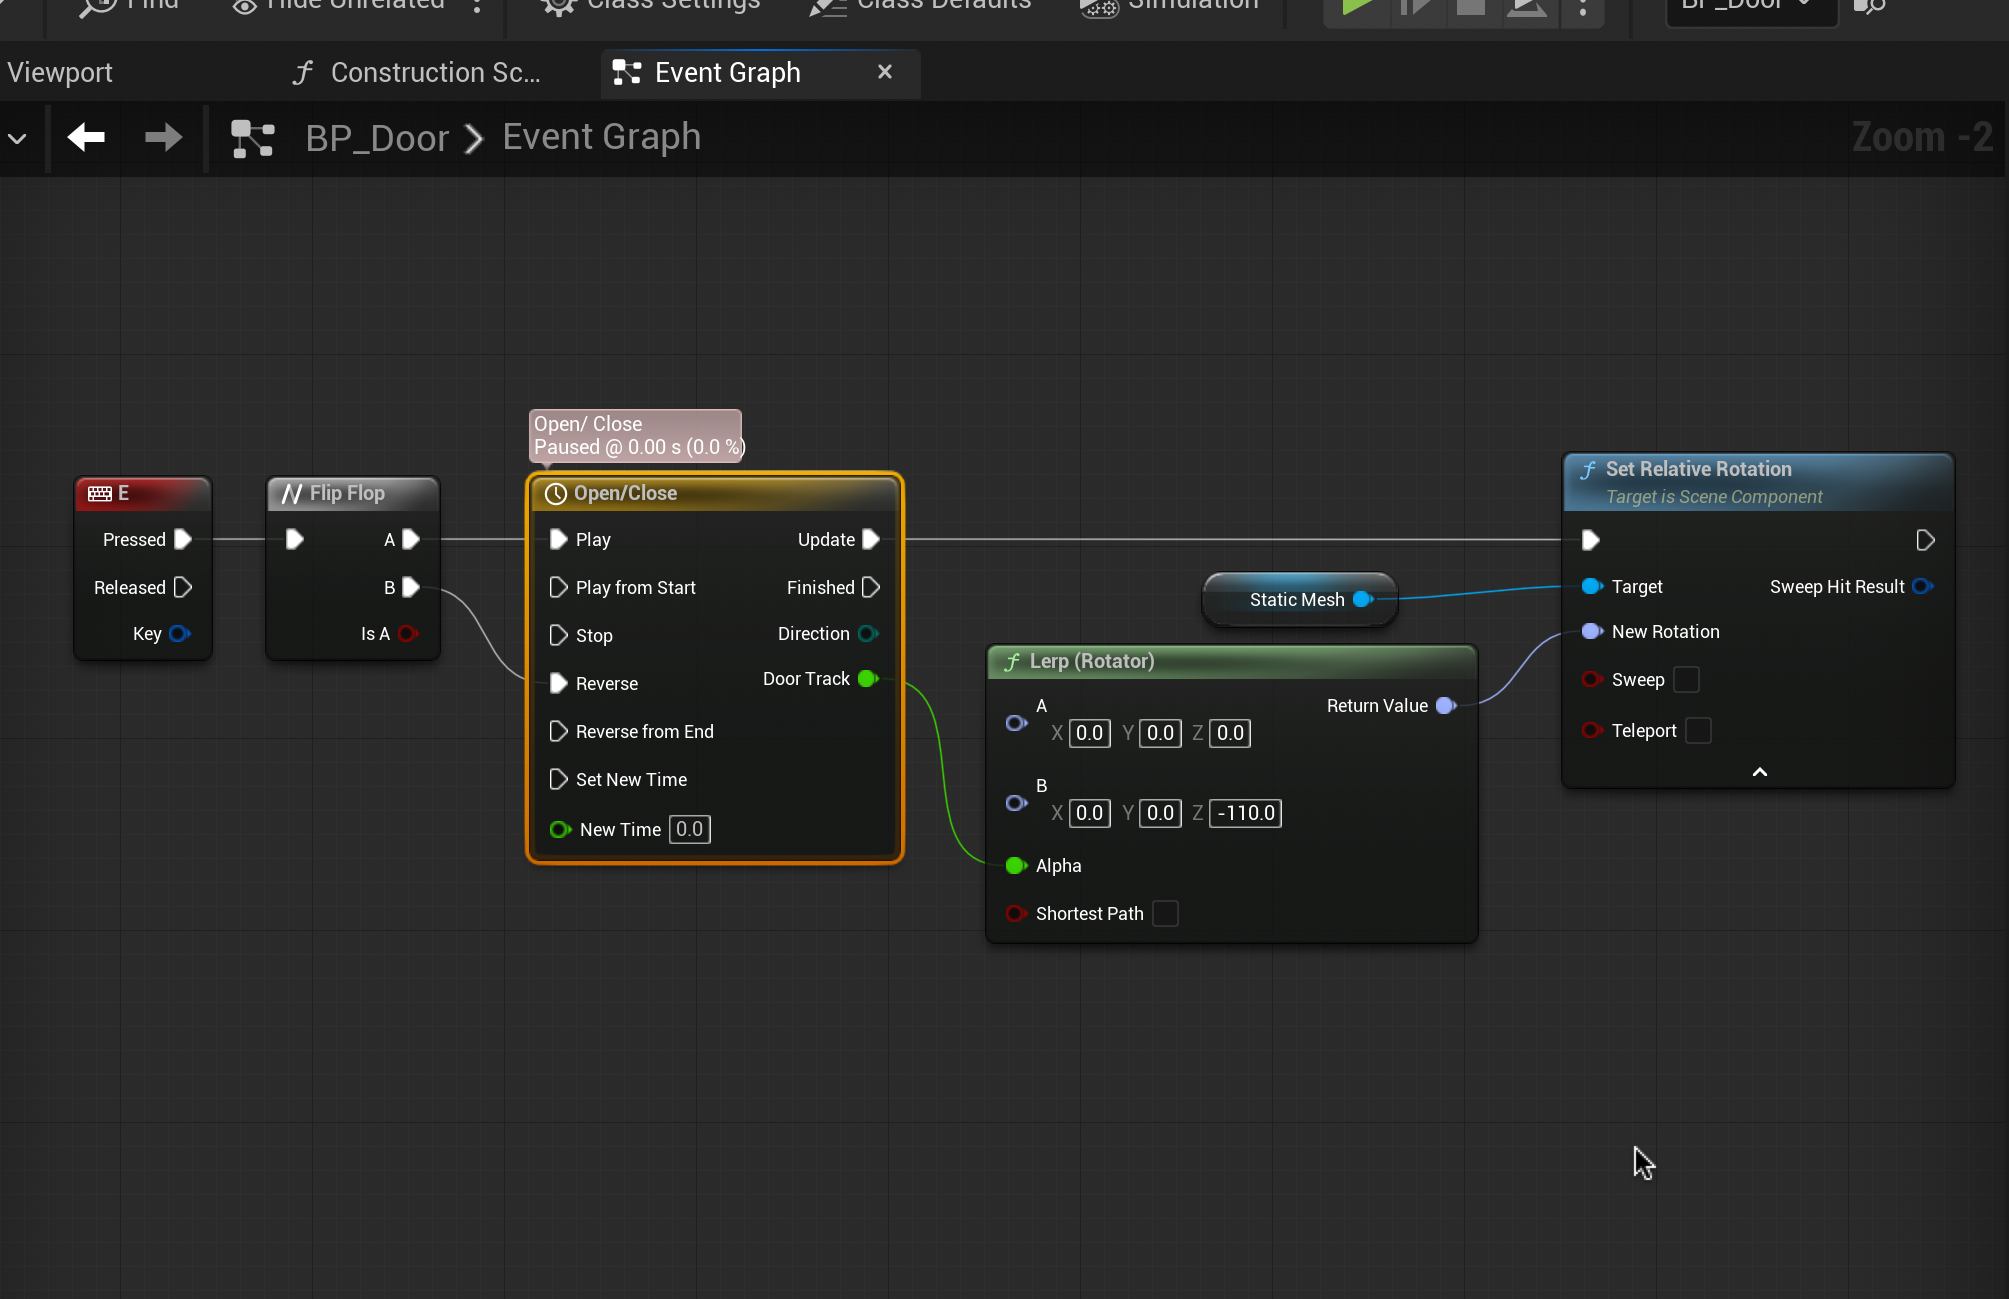The width and height of the screenshot is (2009, 1299).
Task: Click the Flip Flop node title
Action: (346, 493)
